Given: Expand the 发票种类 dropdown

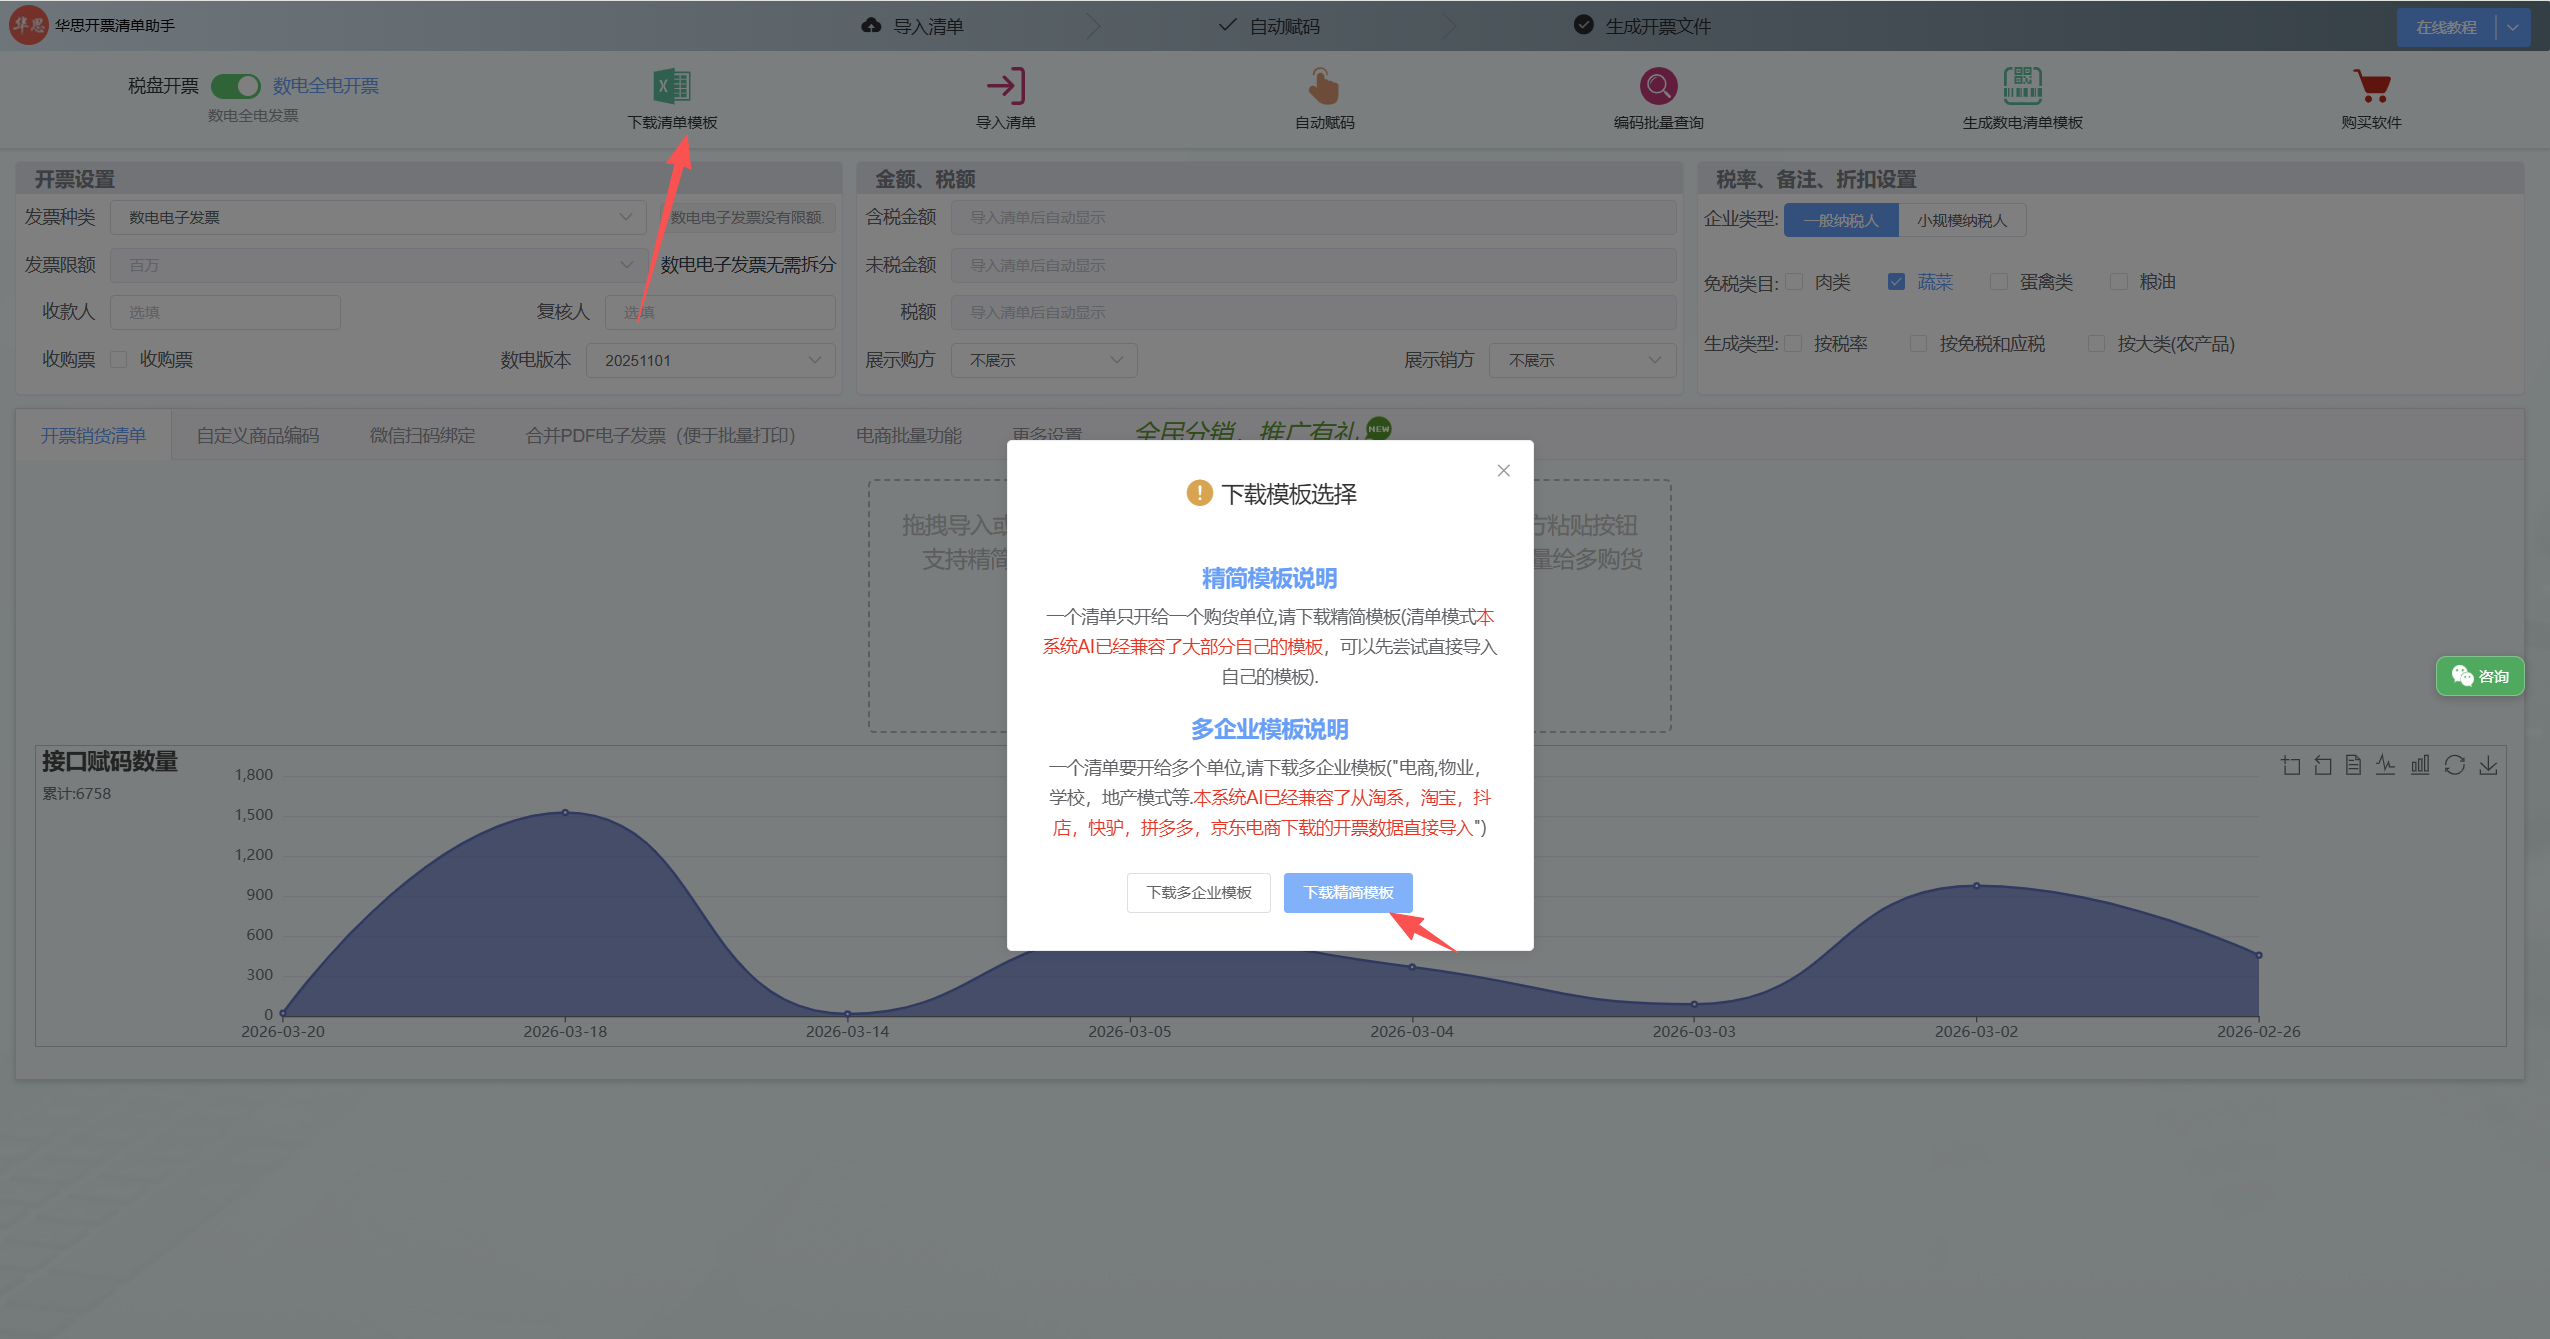Looking at the screenshot, I should [378, 218].
